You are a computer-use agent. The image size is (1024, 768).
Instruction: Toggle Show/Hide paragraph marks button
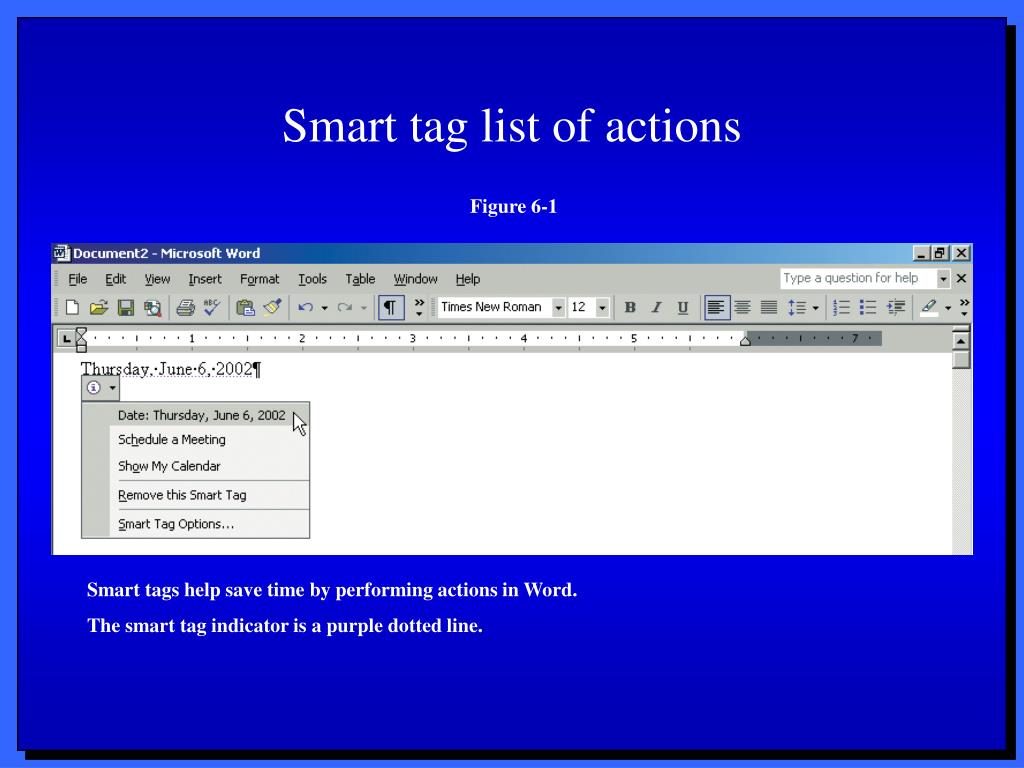(x=390, y=308)
